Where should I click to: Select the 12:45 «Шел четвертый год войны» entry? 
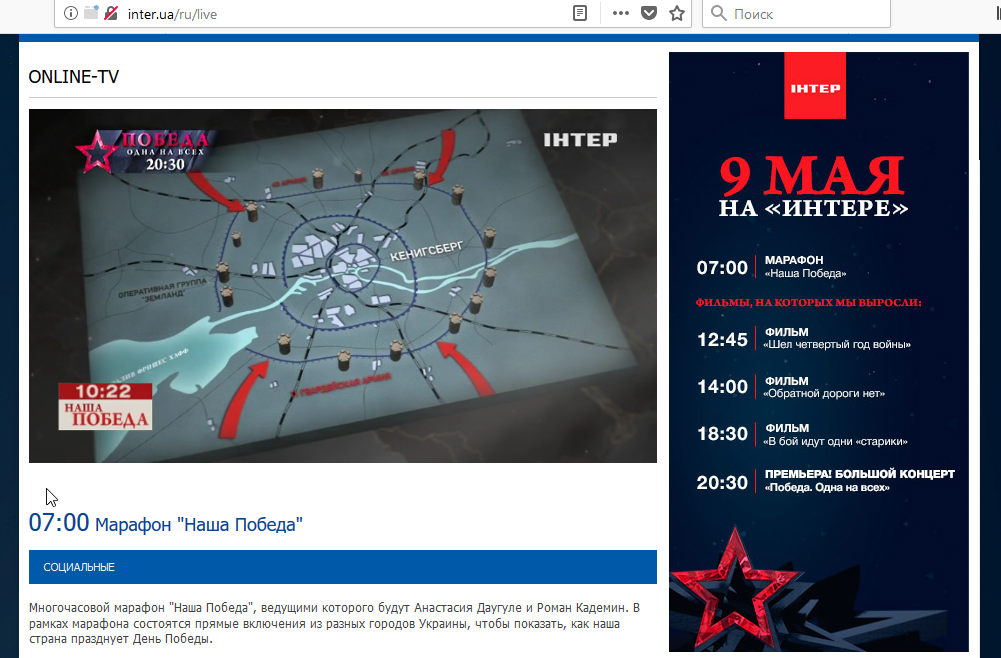(804, 338)
